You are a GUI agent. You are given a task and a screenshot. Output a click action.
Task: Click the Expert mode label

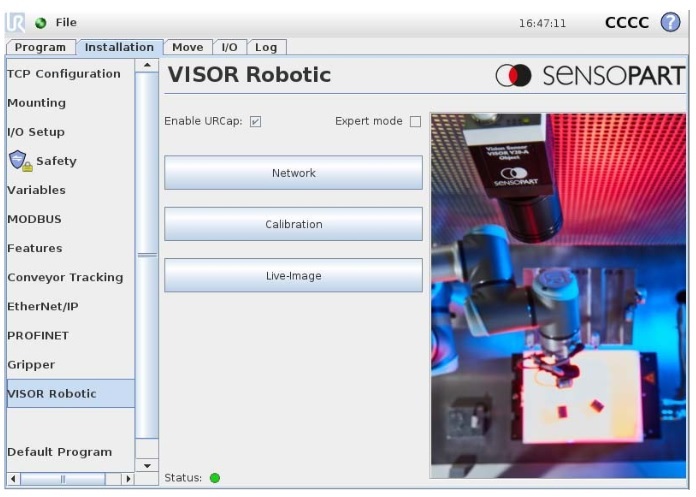point(368,121)
